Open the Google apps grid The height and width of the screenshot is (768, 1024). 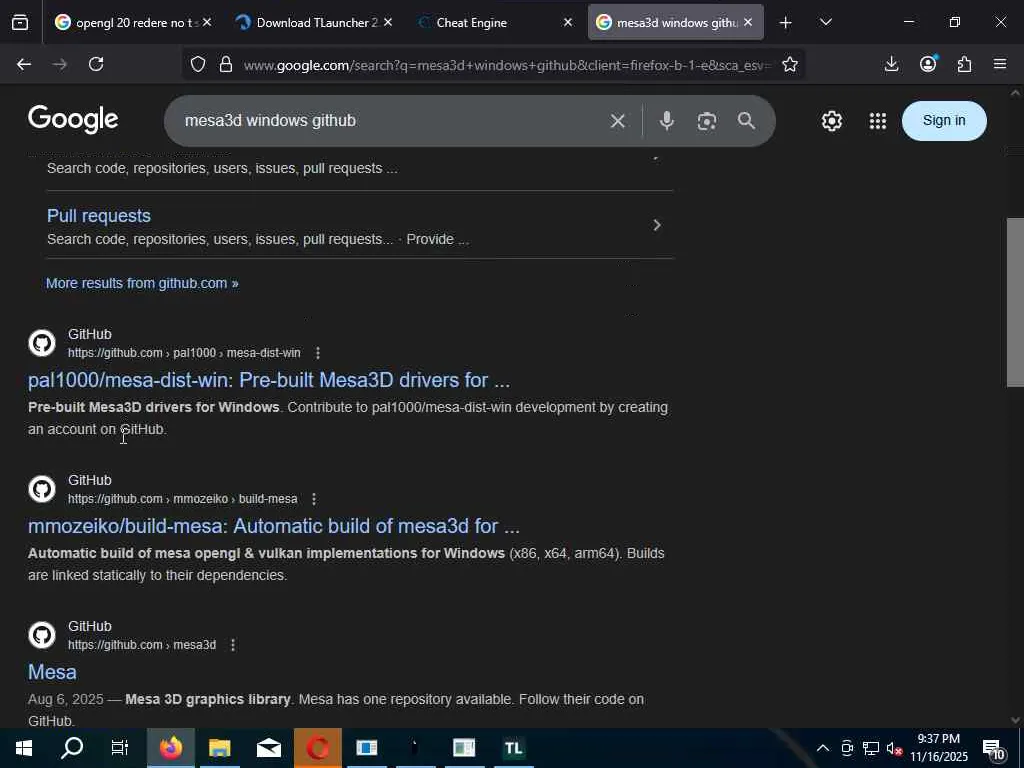click(x=878, y=121)
